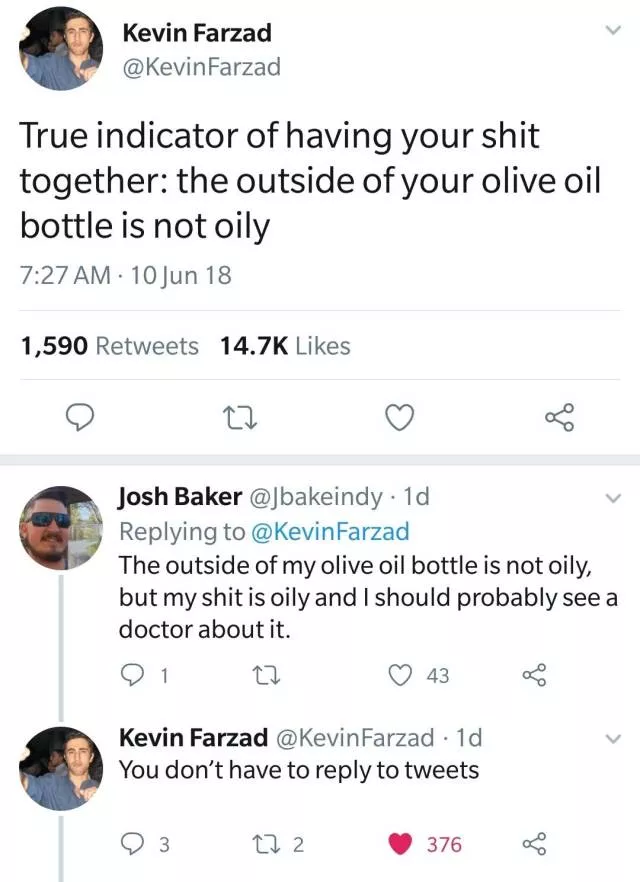Open Josh Baker's profile picture
Viewport: 640px width, 882px height.
pyautogui.click(x=62, y=528)
